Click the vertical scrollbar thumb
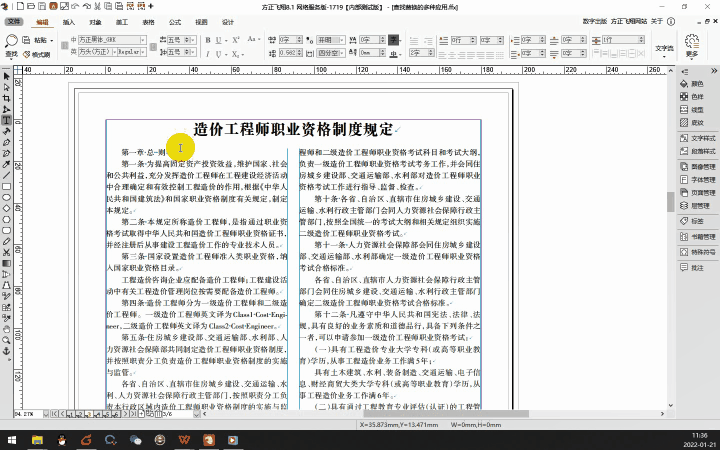Viewport: 720px width, 450px height. point(671,202)
